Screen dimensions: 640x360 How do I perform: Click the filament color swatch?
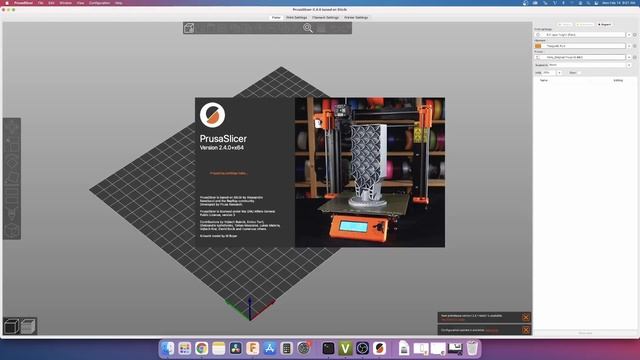pyautogui.click(x=538, y=46)
